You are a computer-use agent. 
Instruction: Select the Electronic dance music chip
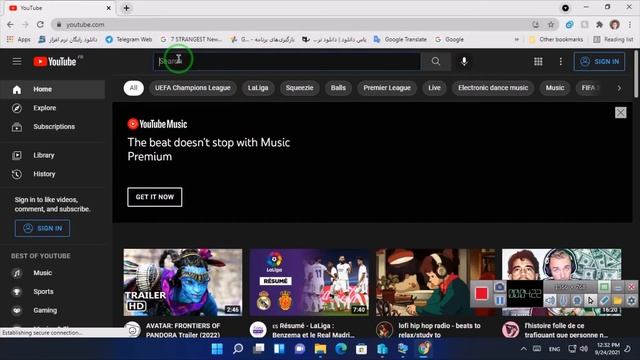(493, 88)
